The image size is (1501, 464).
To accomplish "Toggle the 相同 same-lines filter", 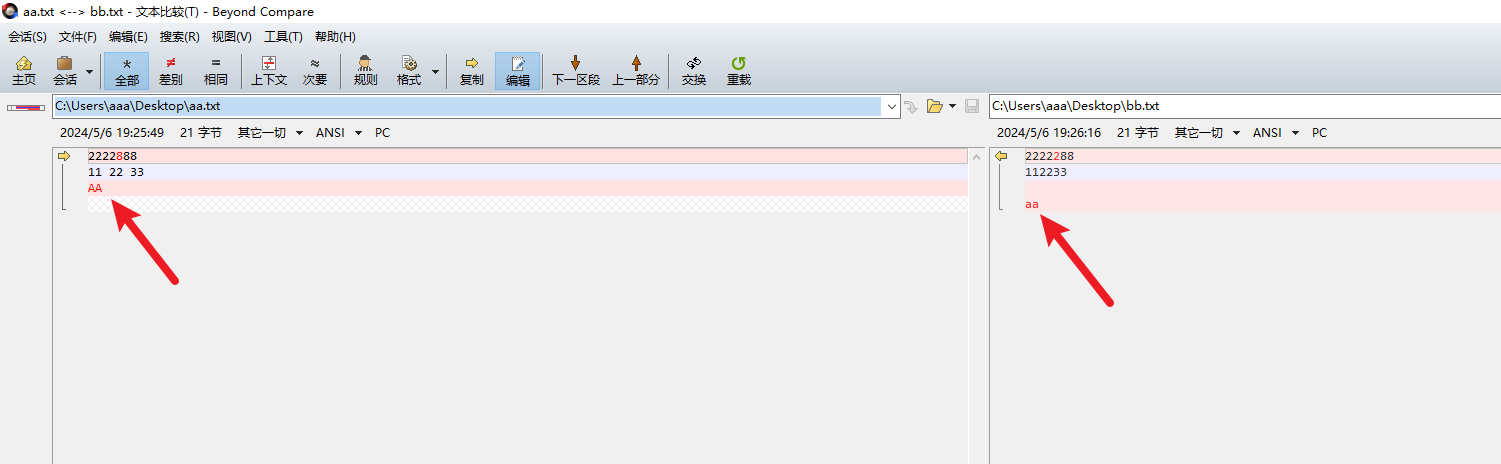I will pyautogui.click(x=215, y=71).
